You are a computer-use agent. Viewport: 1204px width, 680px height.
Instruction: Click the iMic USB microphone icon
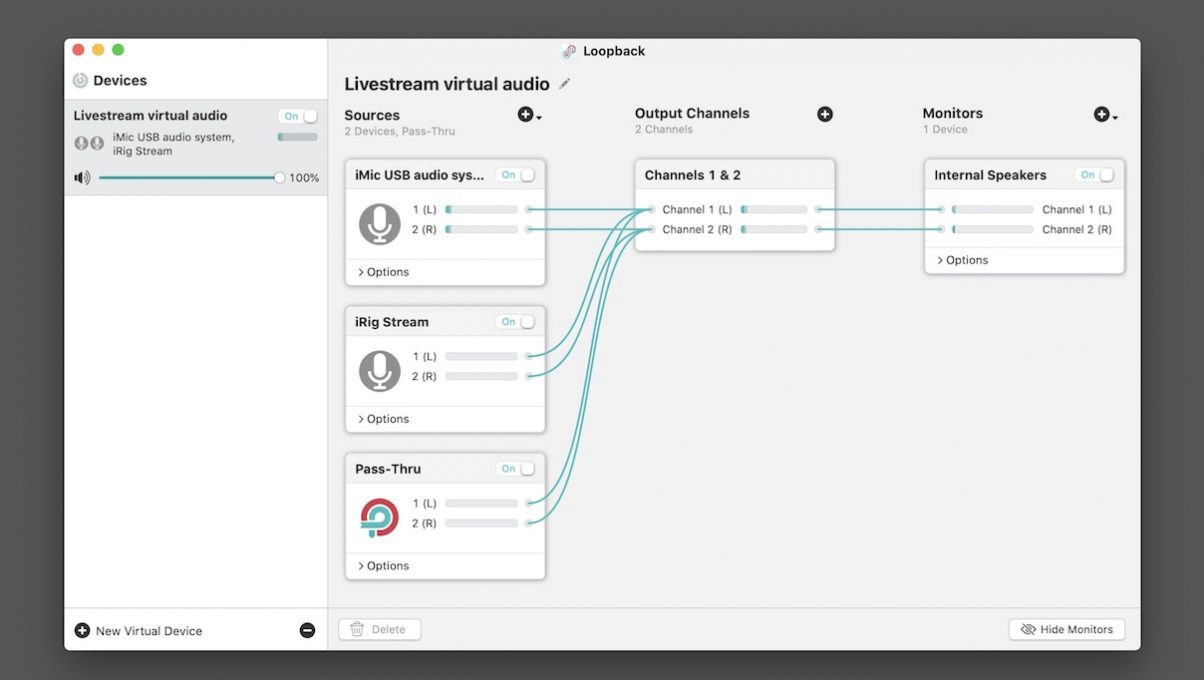[380, 224]
